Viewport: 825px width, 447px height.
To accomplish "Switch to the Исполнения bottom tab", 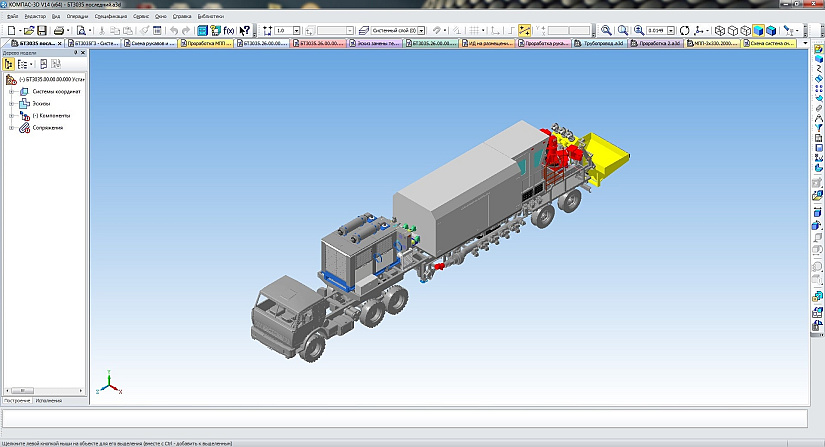I will click(48, 400).
